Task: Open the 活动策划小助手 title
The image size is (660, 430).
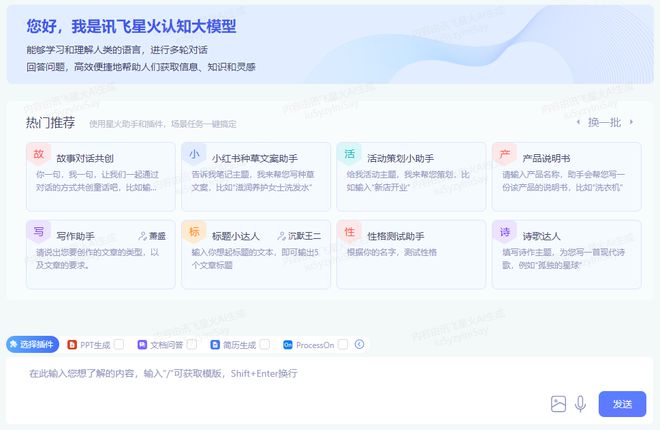Action: pos(400,159)
